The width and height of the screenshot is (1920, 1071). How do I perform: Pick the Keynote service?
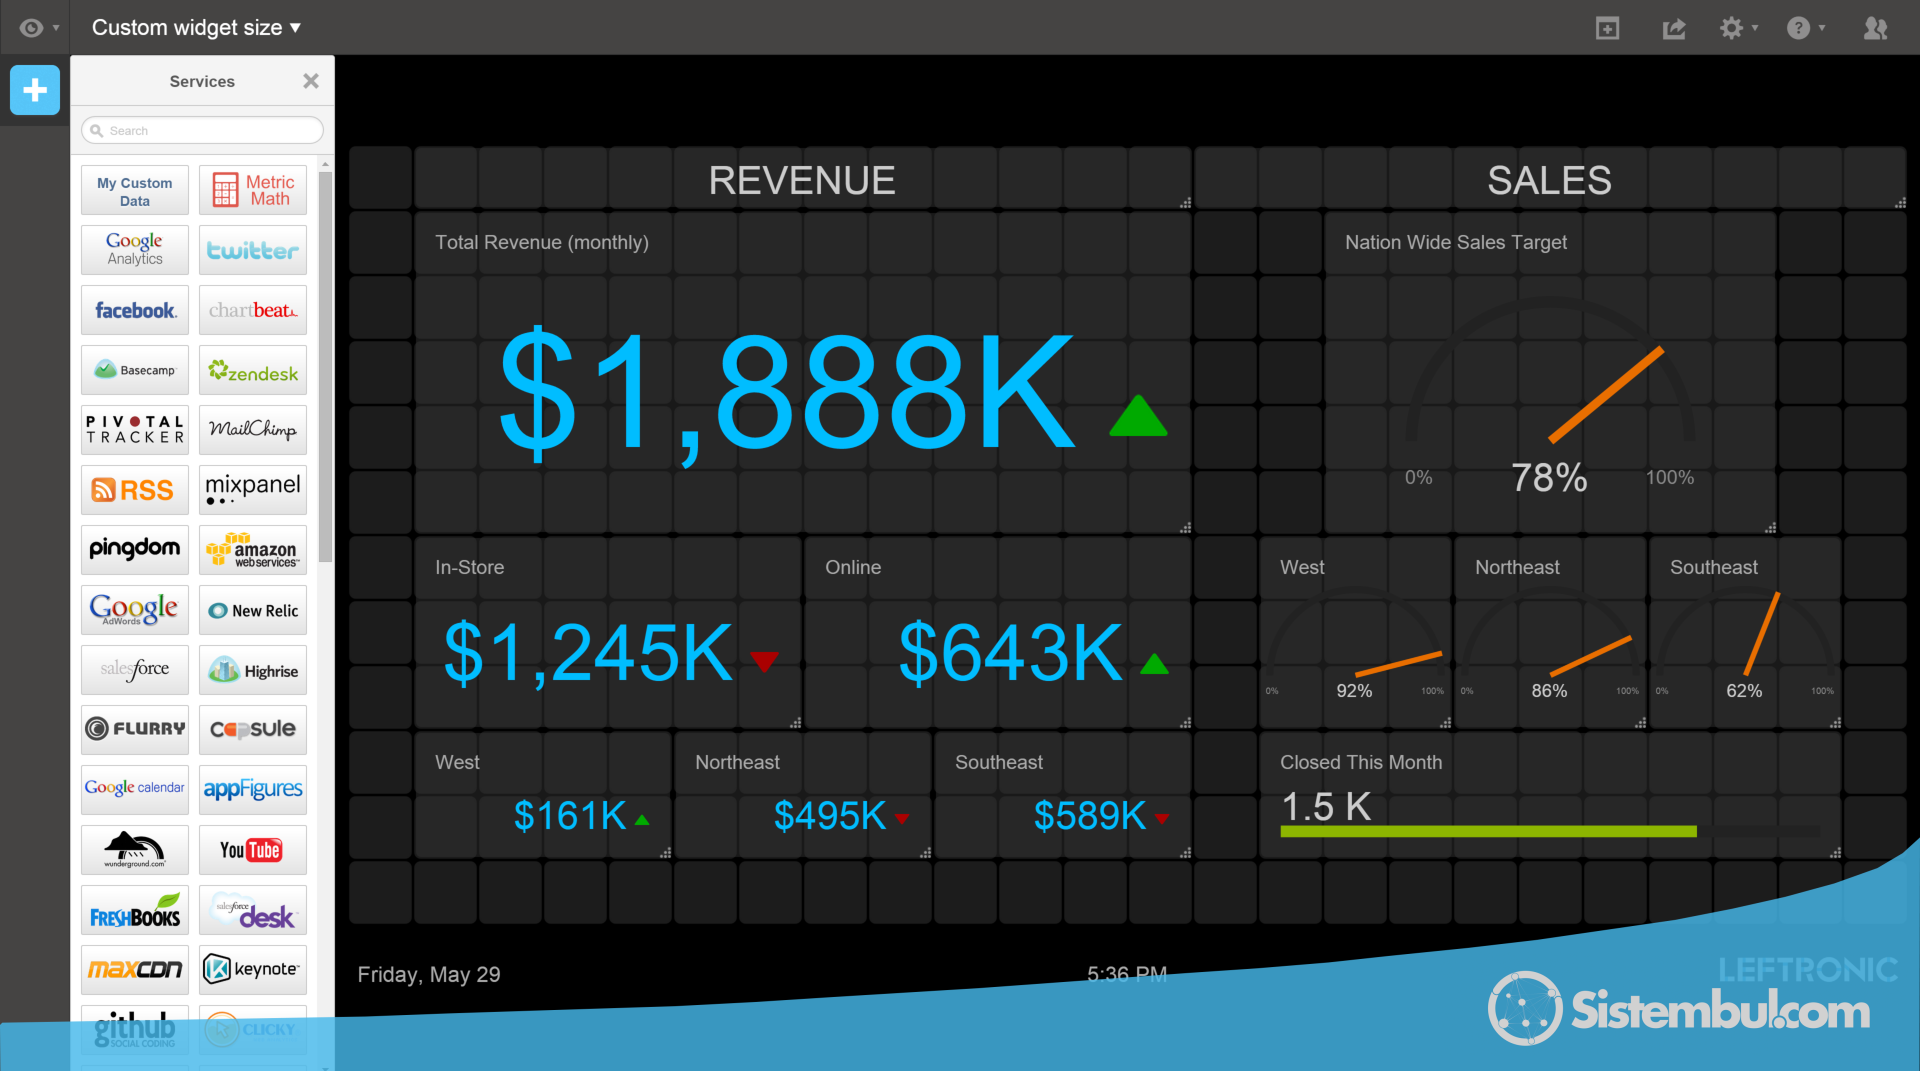[x=253, y=970]
